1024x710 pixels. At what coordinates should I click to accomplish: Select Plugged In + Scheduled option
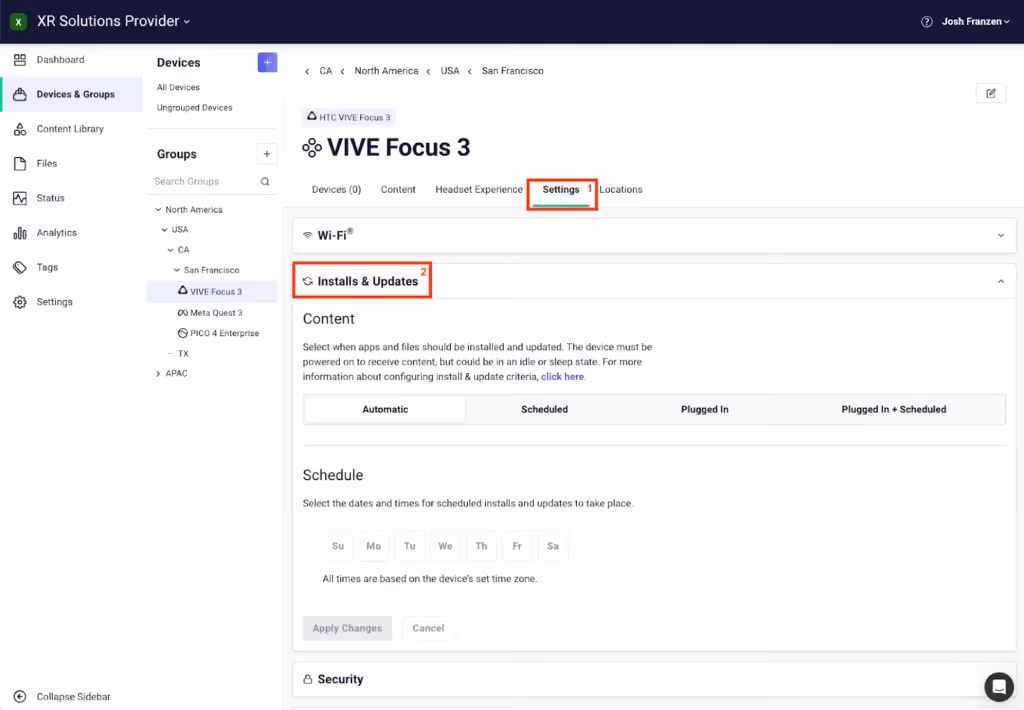[x=893, y=410]
